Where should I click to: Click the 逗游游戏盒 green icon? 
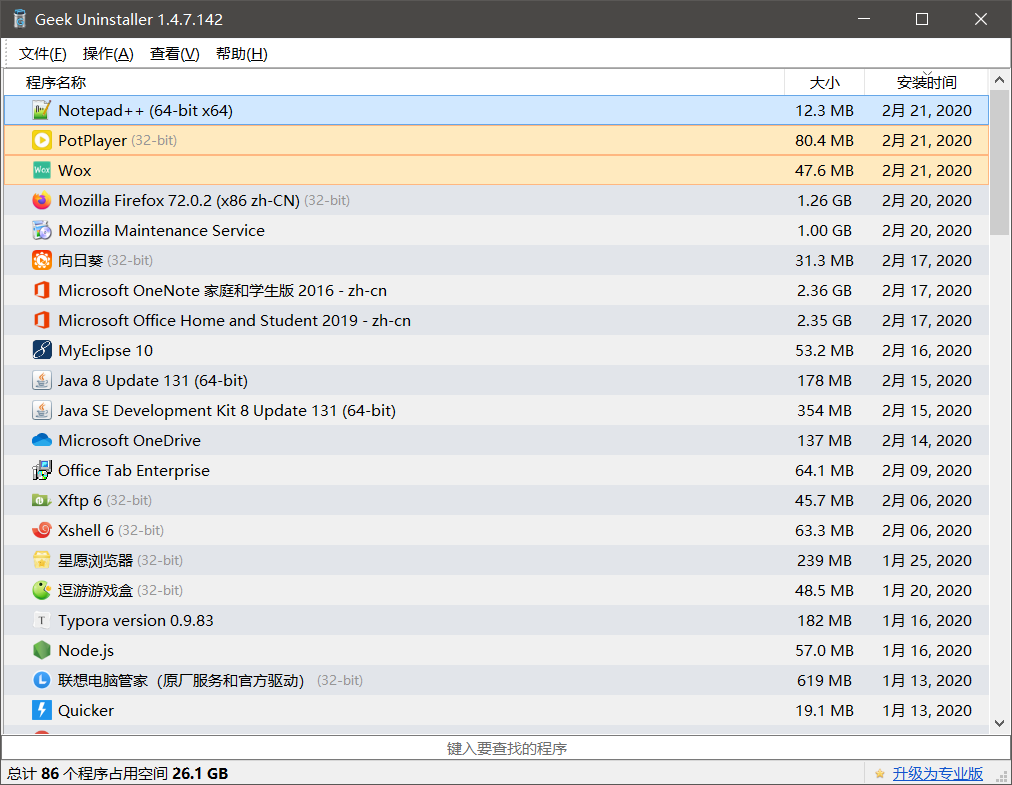point(42,591)
